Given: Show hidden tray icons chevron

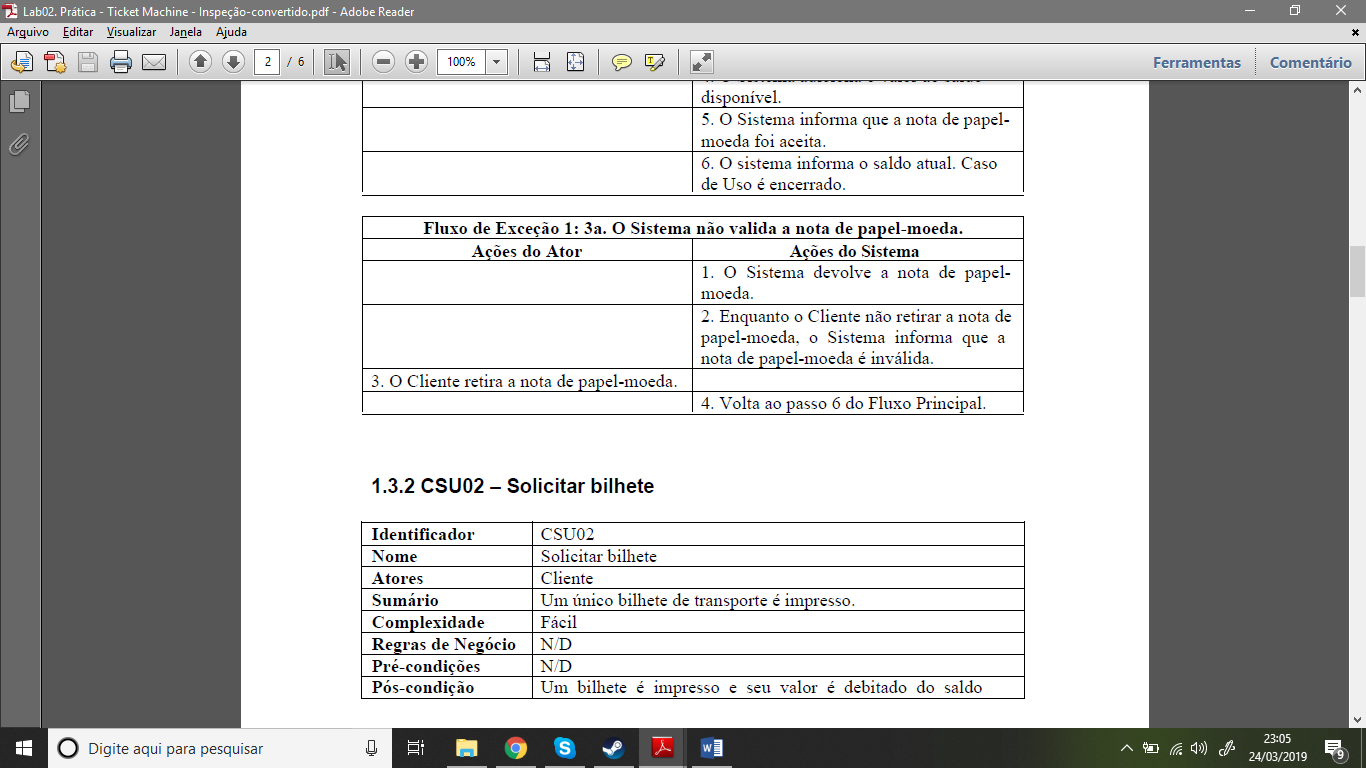Looking at the screenshot, I should (x=1127, y=748).
